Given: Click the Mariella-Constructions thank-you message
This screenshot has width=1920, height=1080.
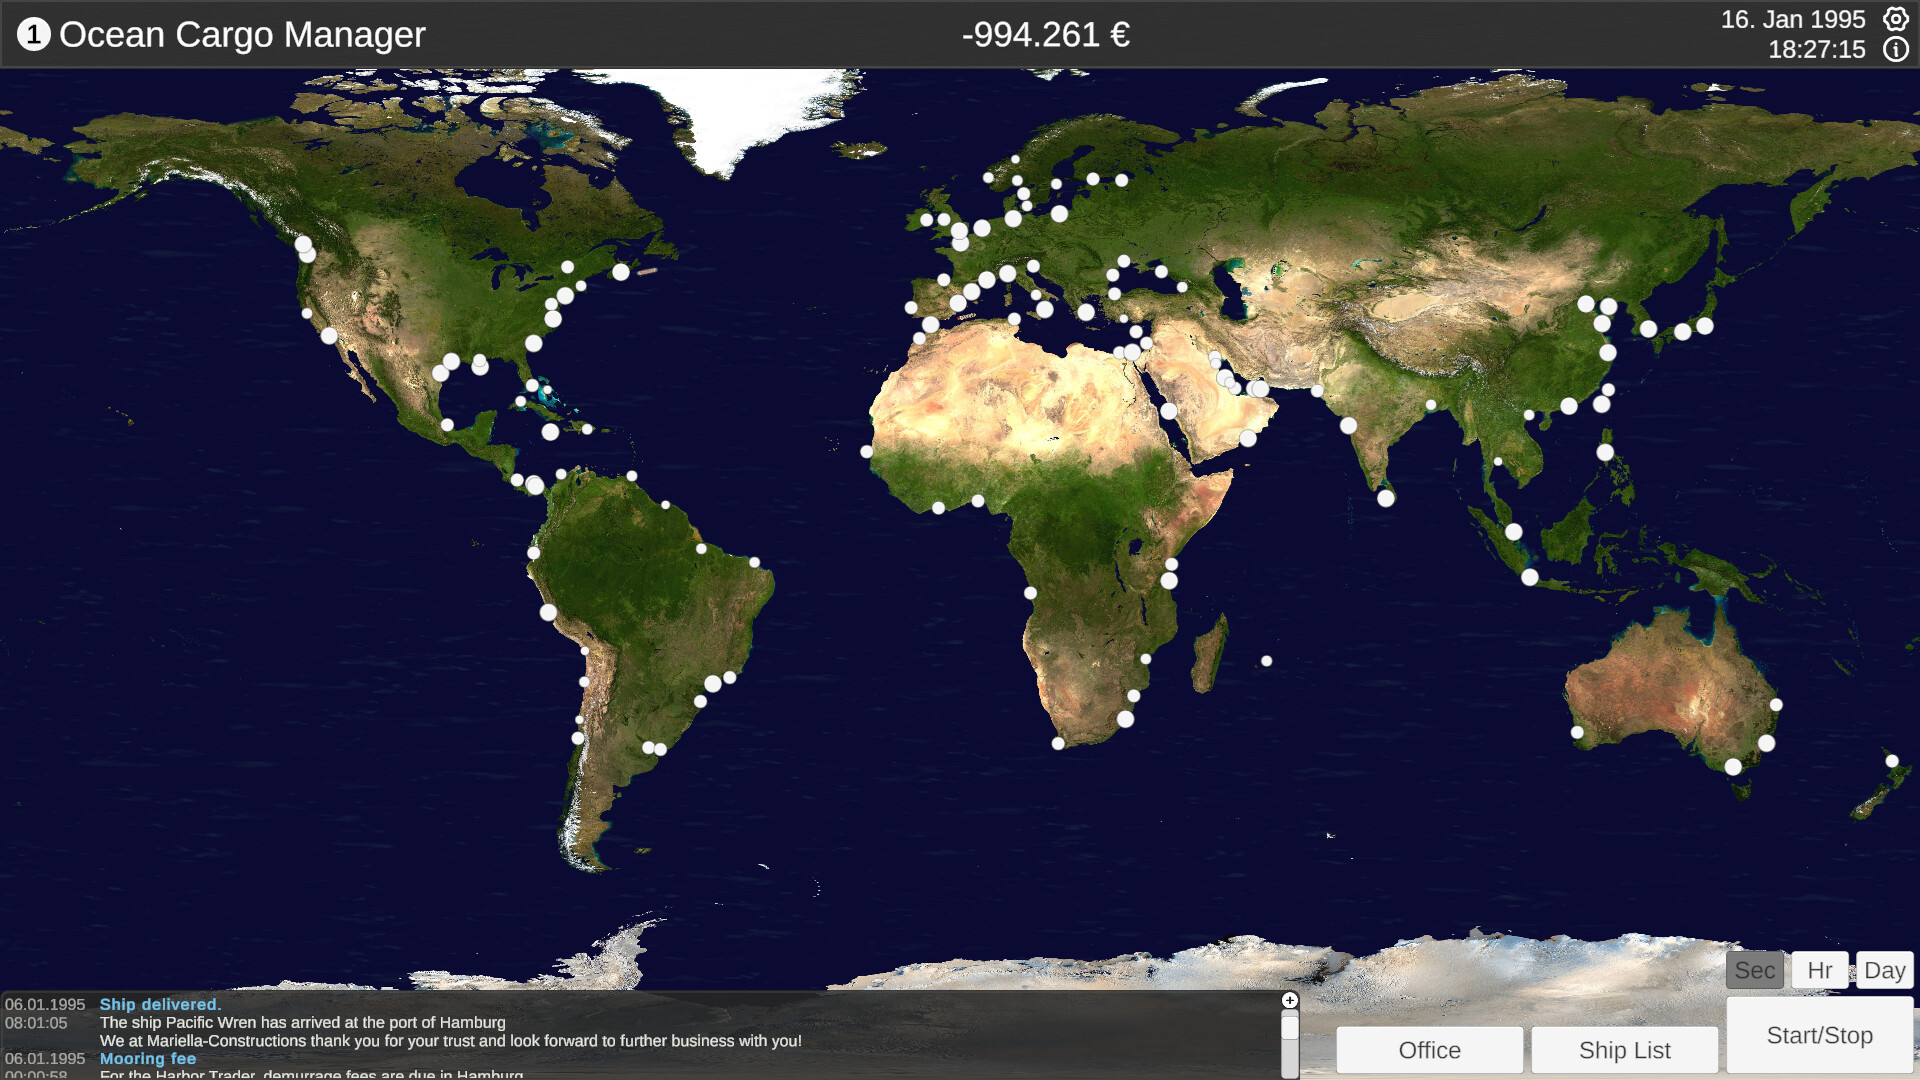Looking at the screenshot, I should pos(451,1040).
